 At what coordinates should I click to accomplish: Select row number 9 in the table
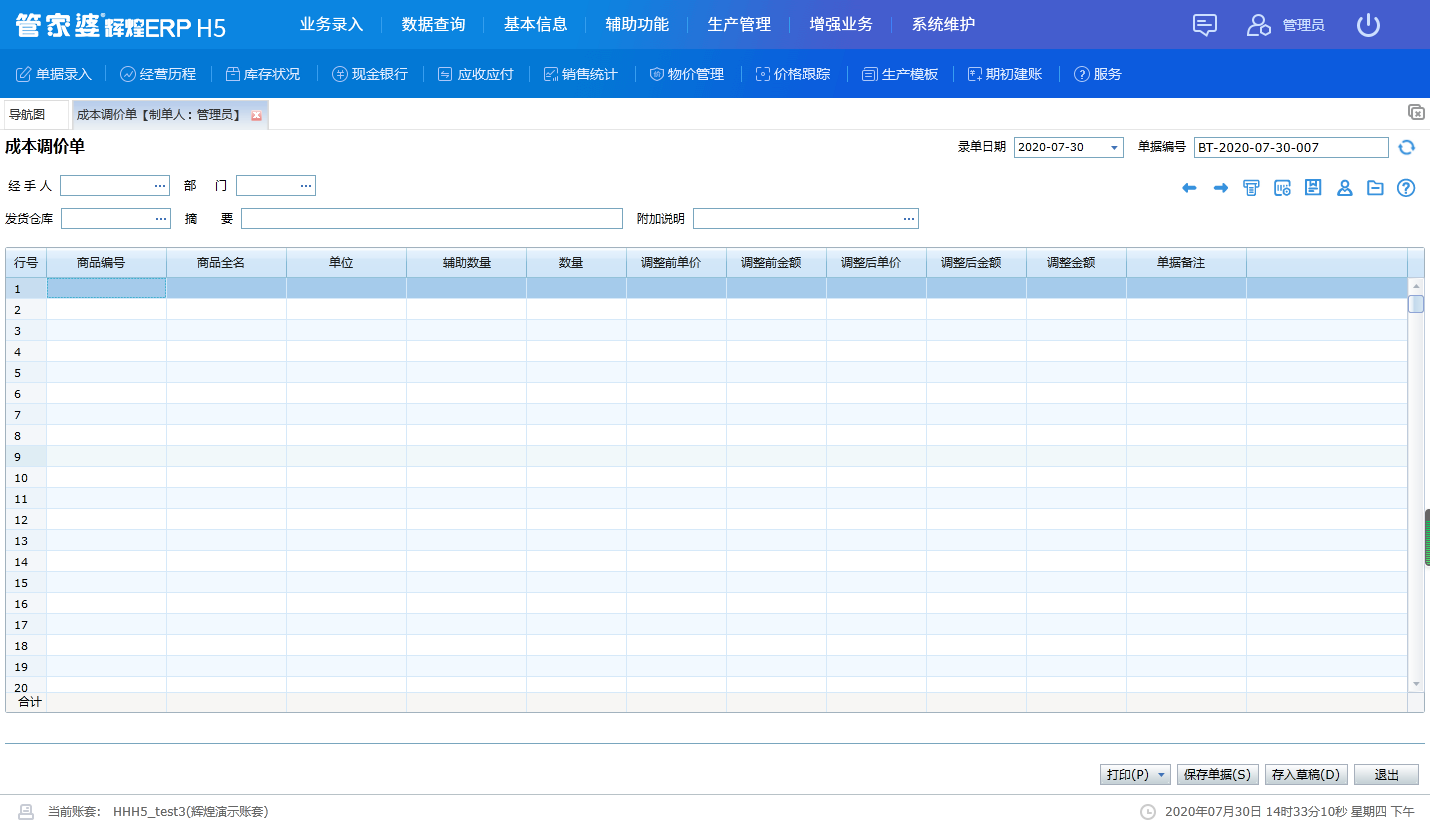tap(26, 457)
